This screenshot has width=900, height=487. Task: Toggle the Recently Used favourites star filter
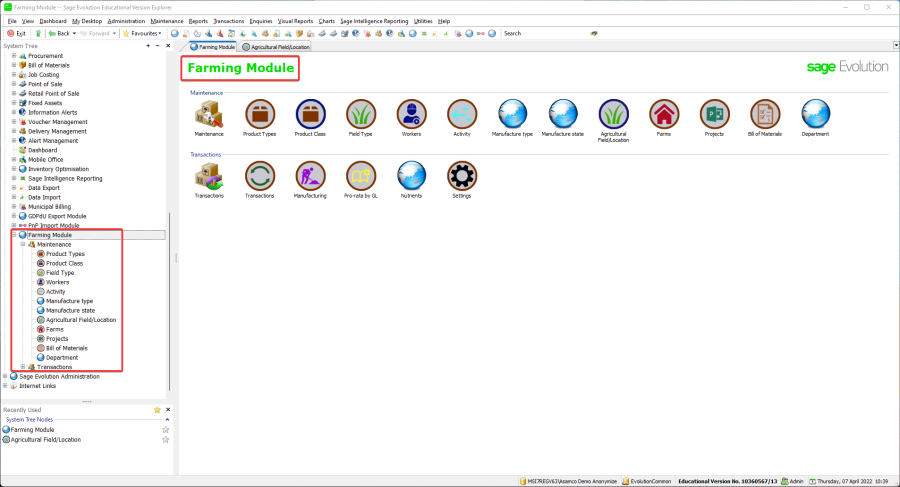coord(157,410)
